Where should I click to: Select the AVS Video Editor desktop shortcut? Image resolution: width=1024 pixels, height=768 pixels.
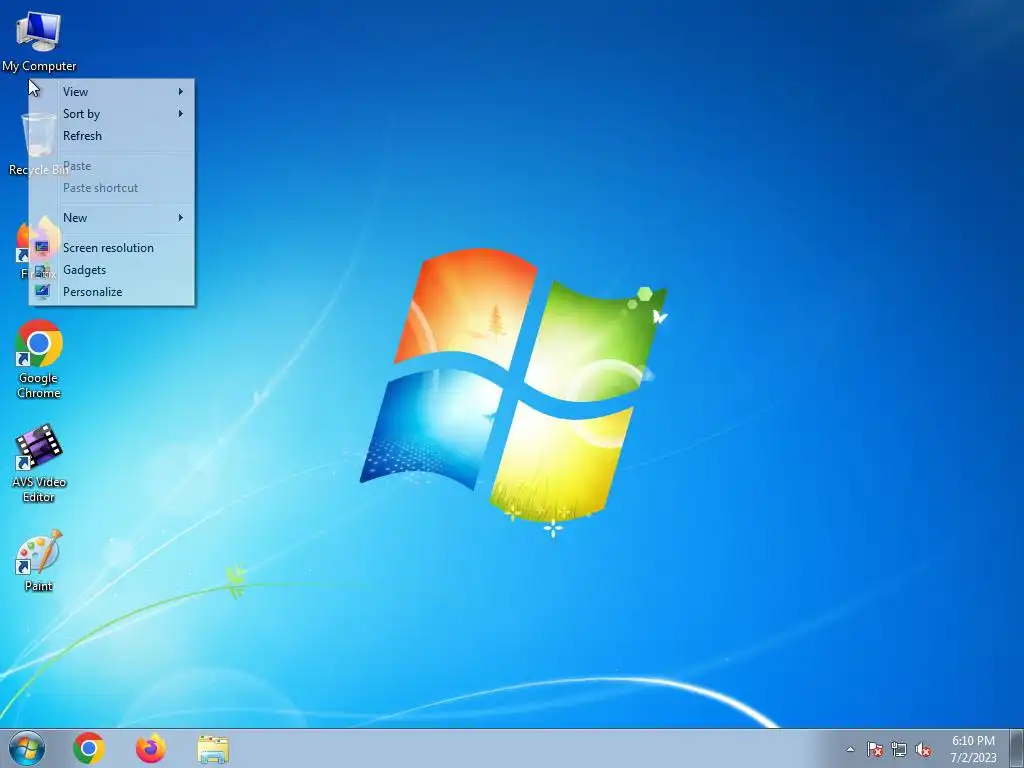click(x=39, y=463)
